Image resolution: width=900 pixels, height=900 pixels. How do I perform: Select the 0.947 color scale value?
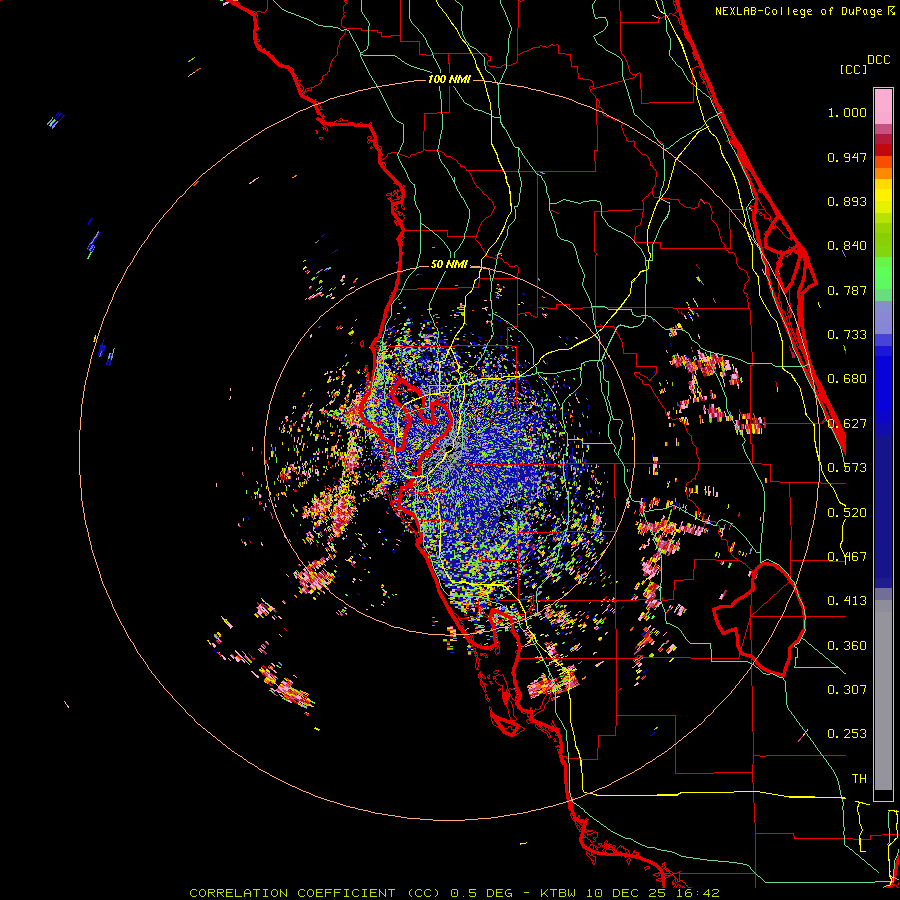tap(847, 157)
